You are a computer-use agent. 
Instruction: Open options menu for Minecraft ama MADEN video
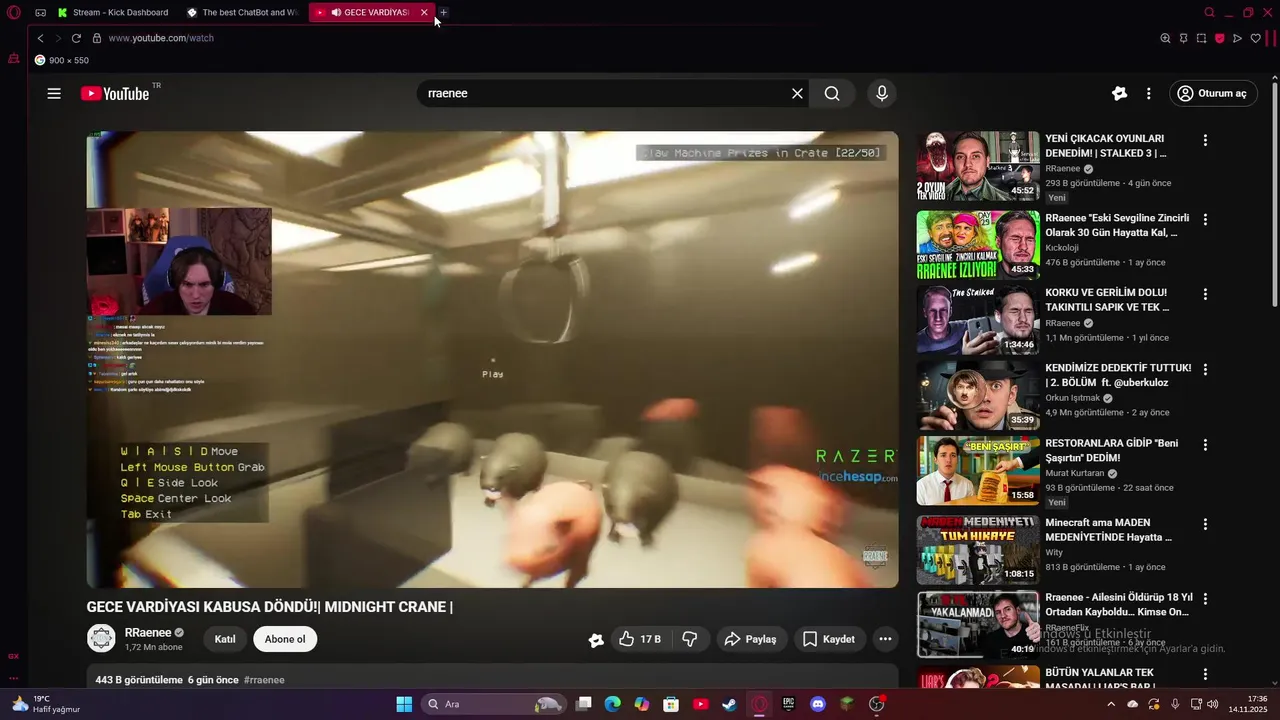(x=1205, y=524)
